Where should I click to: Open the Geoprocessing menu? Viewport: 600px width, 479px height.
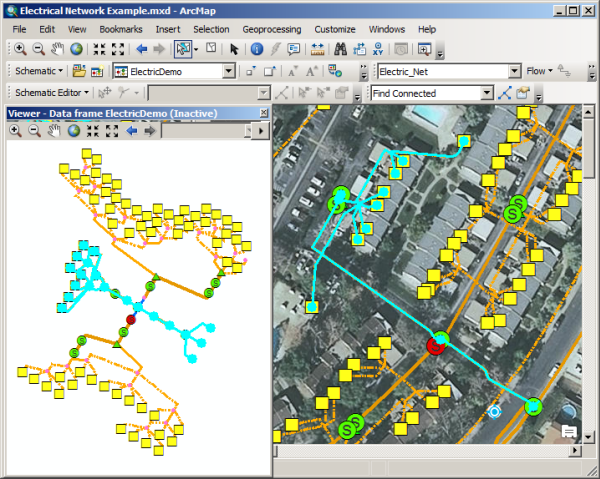tap(272, 29)
